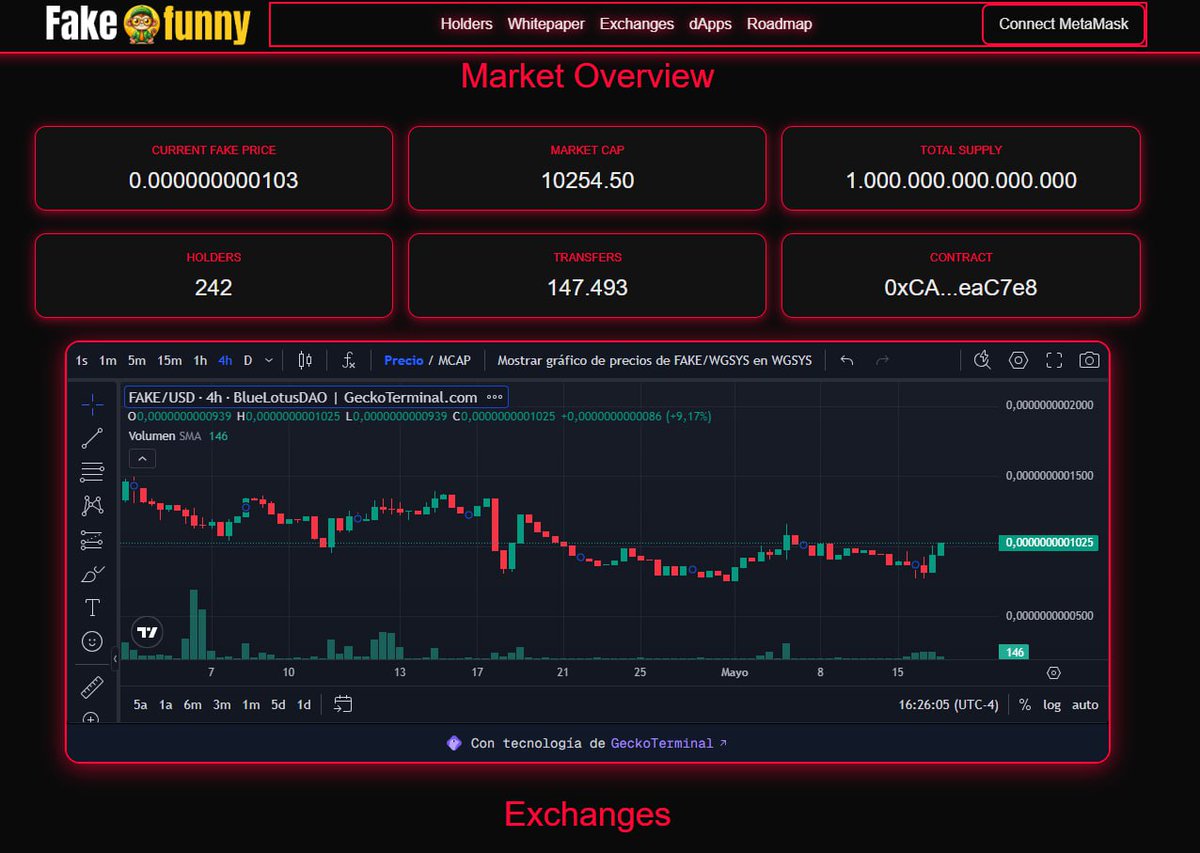This screenshot has height=853, width=1200.
Task: Click the zoom in magnifier tool
Action: coord(92,719)
